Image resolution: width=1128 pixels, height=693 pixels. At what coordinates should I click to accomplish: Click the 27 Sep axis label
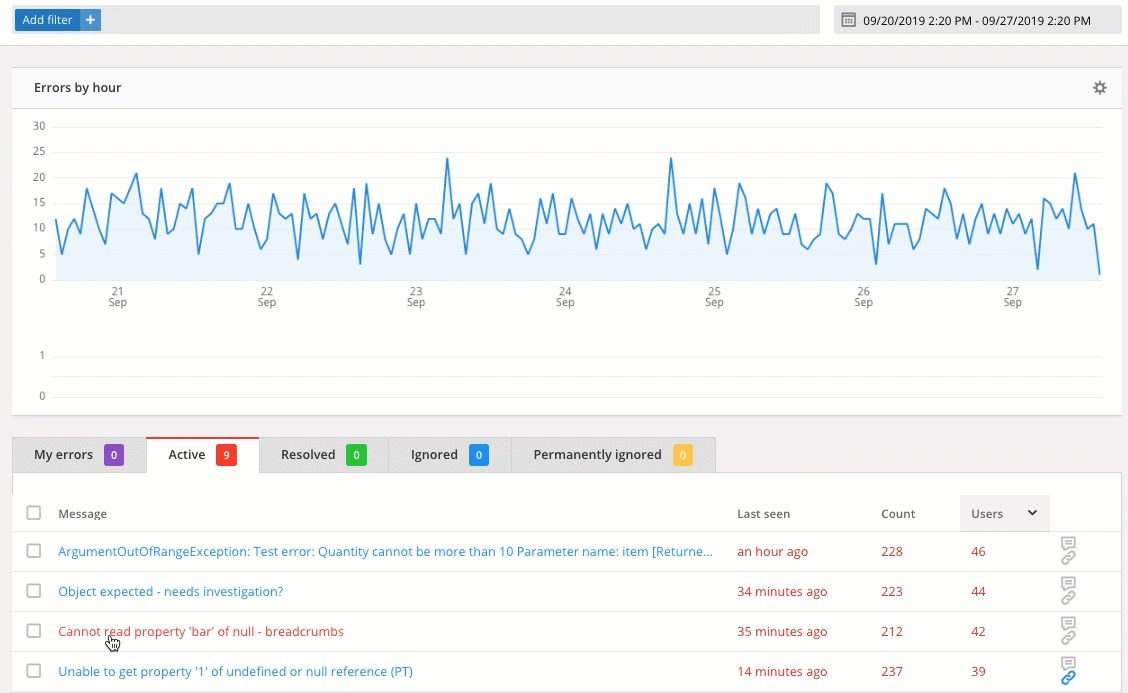point(1012,296)
